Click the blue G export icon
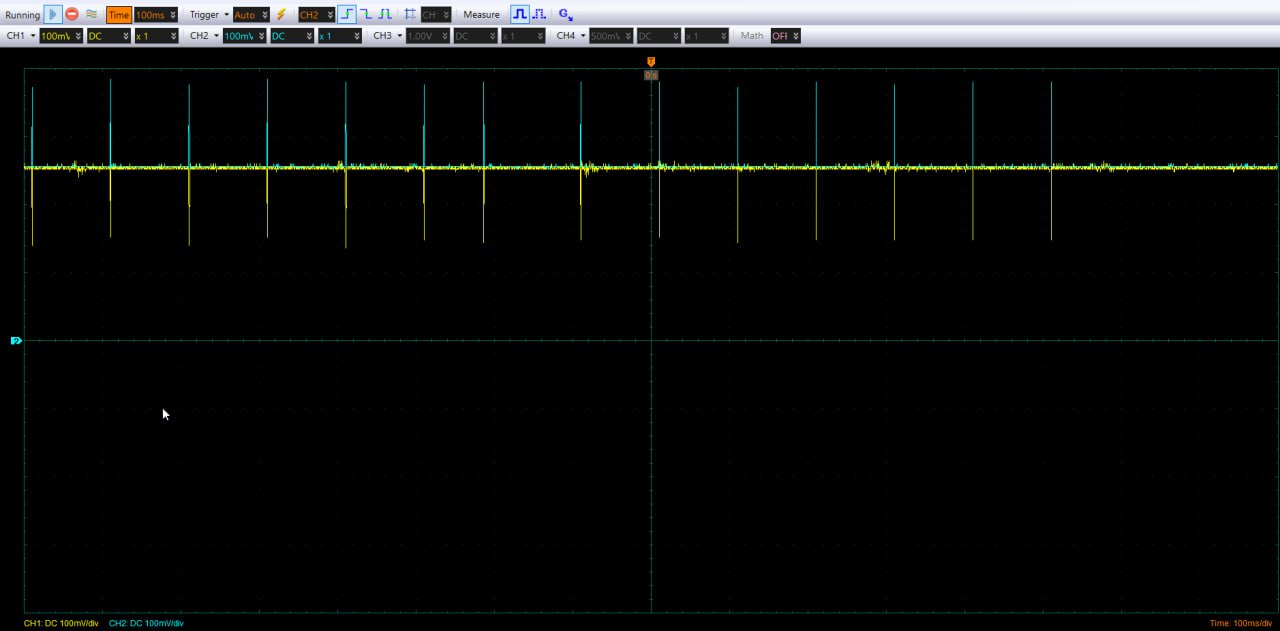1280x631 pixels. [565, 15]
